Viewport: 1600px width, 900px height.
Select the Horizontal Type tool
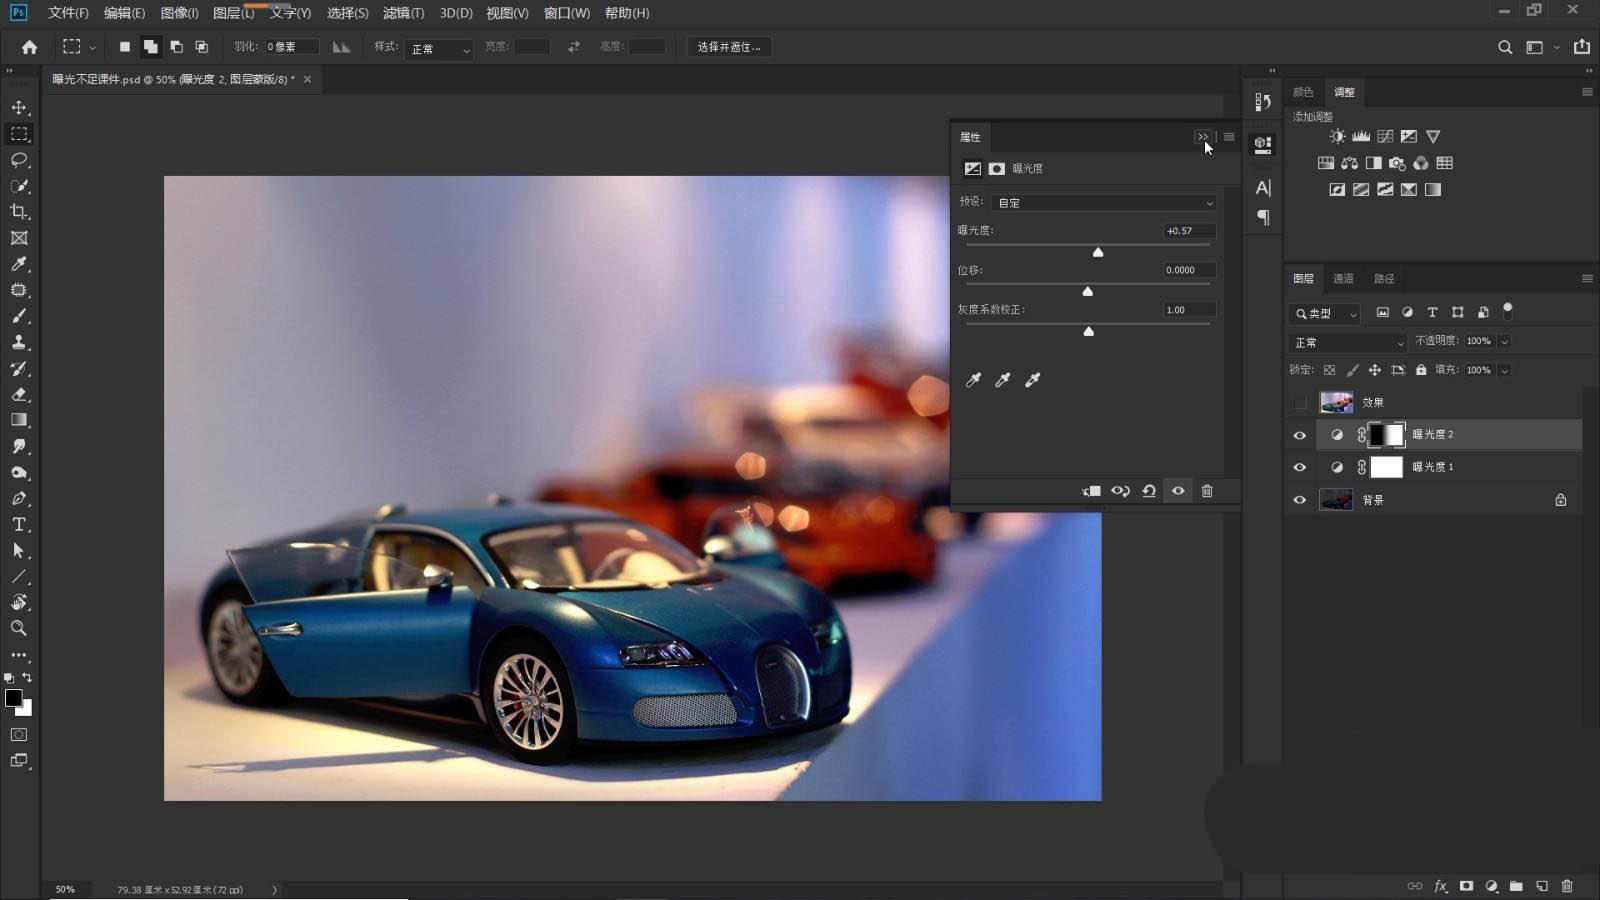tap(19, 524)
